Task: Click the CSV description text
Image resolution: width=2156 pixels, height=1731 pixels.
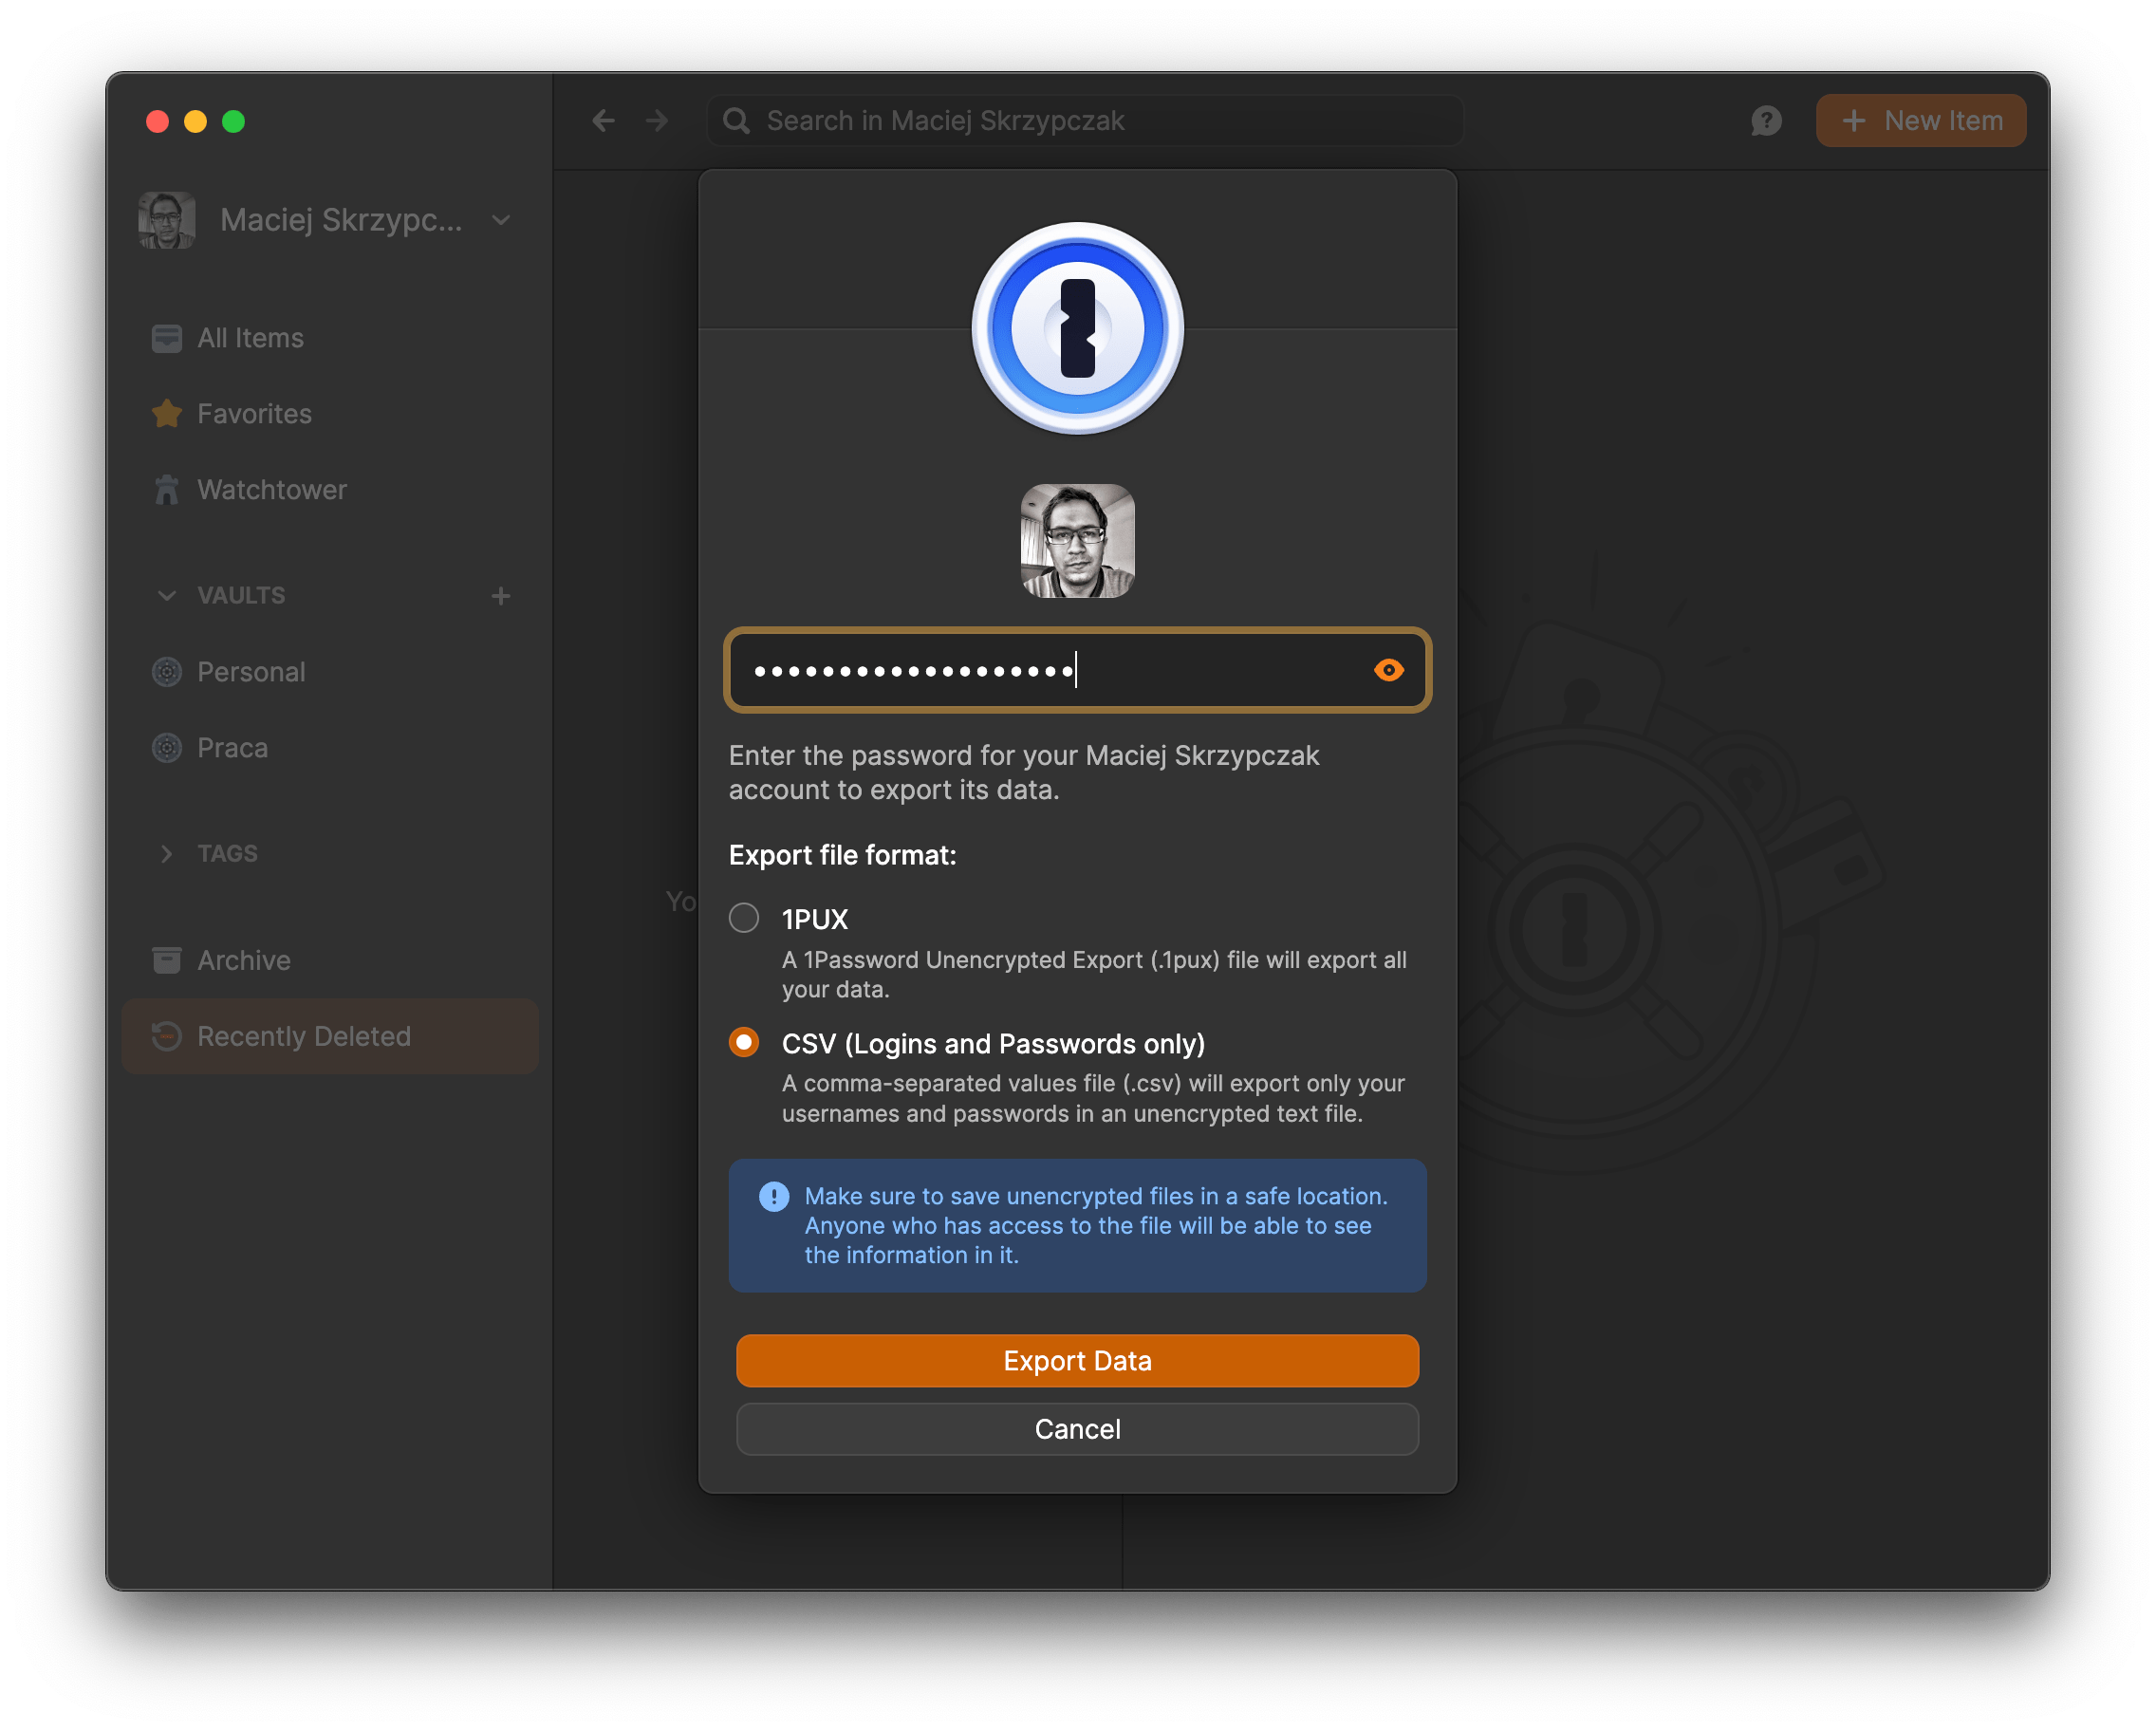Action: point(1093,1099)
